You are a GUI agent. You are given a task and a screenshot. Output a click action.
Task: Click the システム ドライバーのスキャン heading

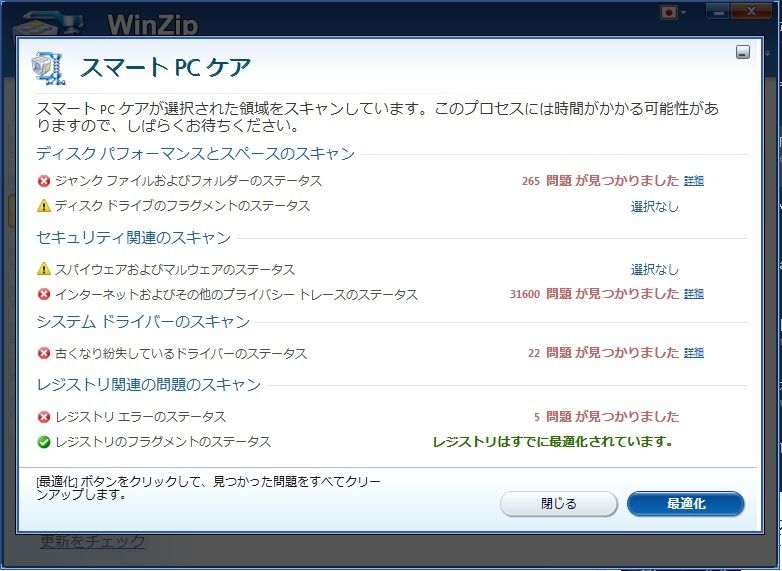click(143, 322)
